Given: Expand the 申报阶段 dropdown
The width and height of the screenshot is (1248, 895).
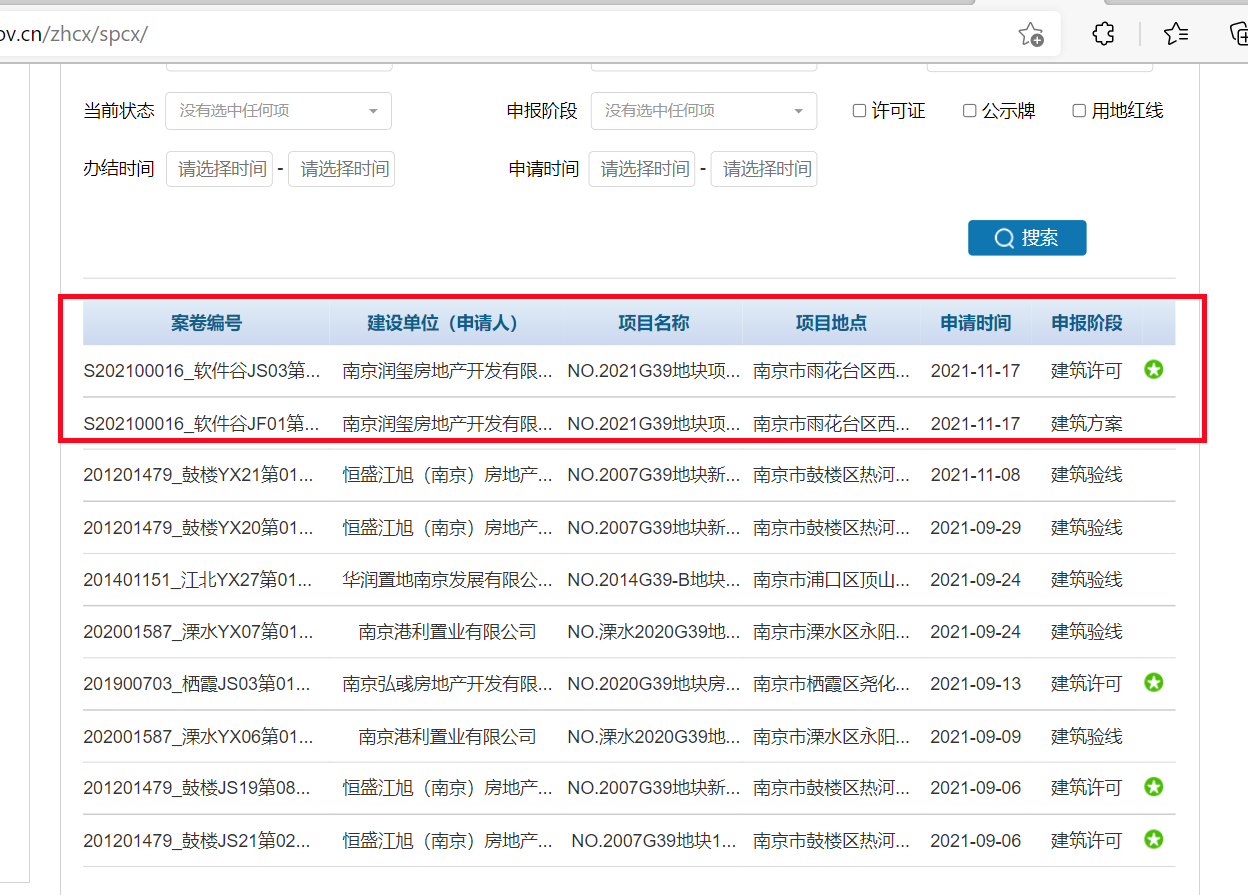Looking at the screenshot, I should [x=703, y=111].
